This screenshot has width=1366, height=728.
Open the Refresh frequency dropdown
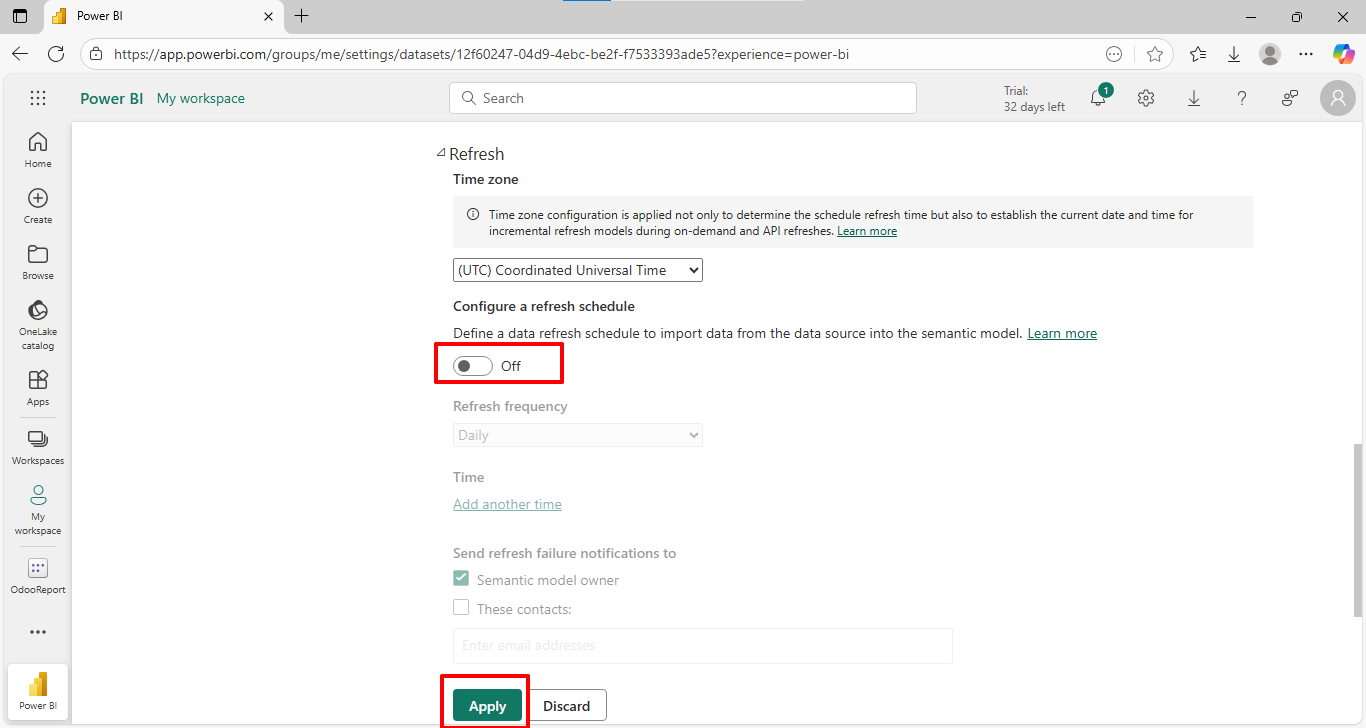click(578, 435)
